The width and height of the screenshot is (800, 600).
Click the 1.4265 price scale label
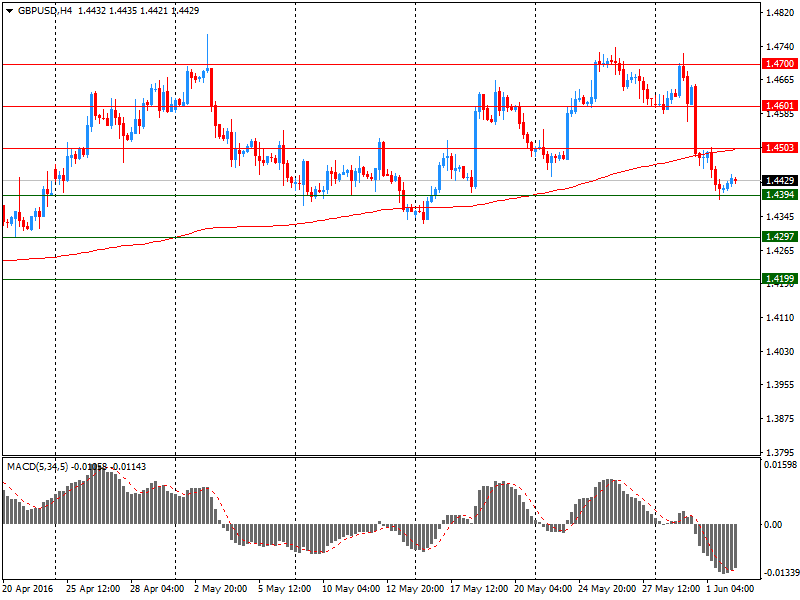780,251
